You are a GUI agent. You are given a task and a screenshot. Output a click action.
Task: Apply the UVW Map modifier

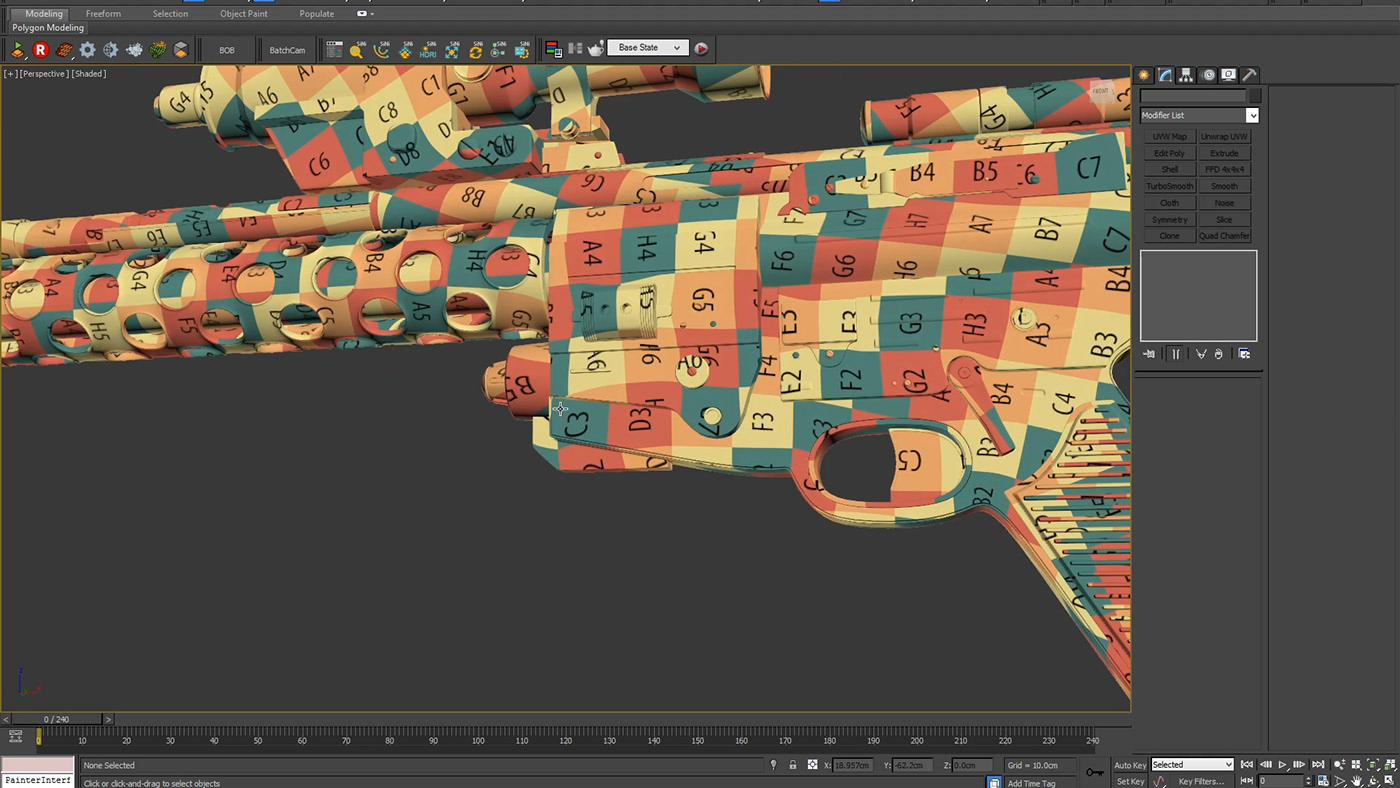click(x=1169, y=137)
